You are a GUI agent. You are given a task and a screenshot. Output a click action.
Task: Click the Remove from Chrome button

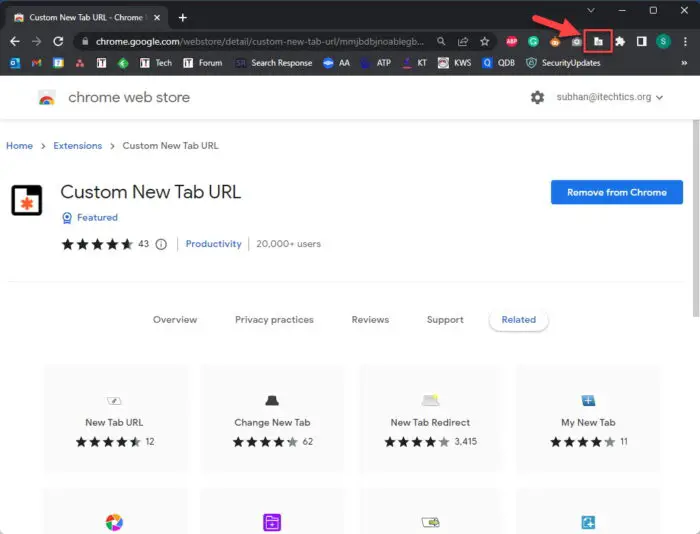tap(616, 192)
